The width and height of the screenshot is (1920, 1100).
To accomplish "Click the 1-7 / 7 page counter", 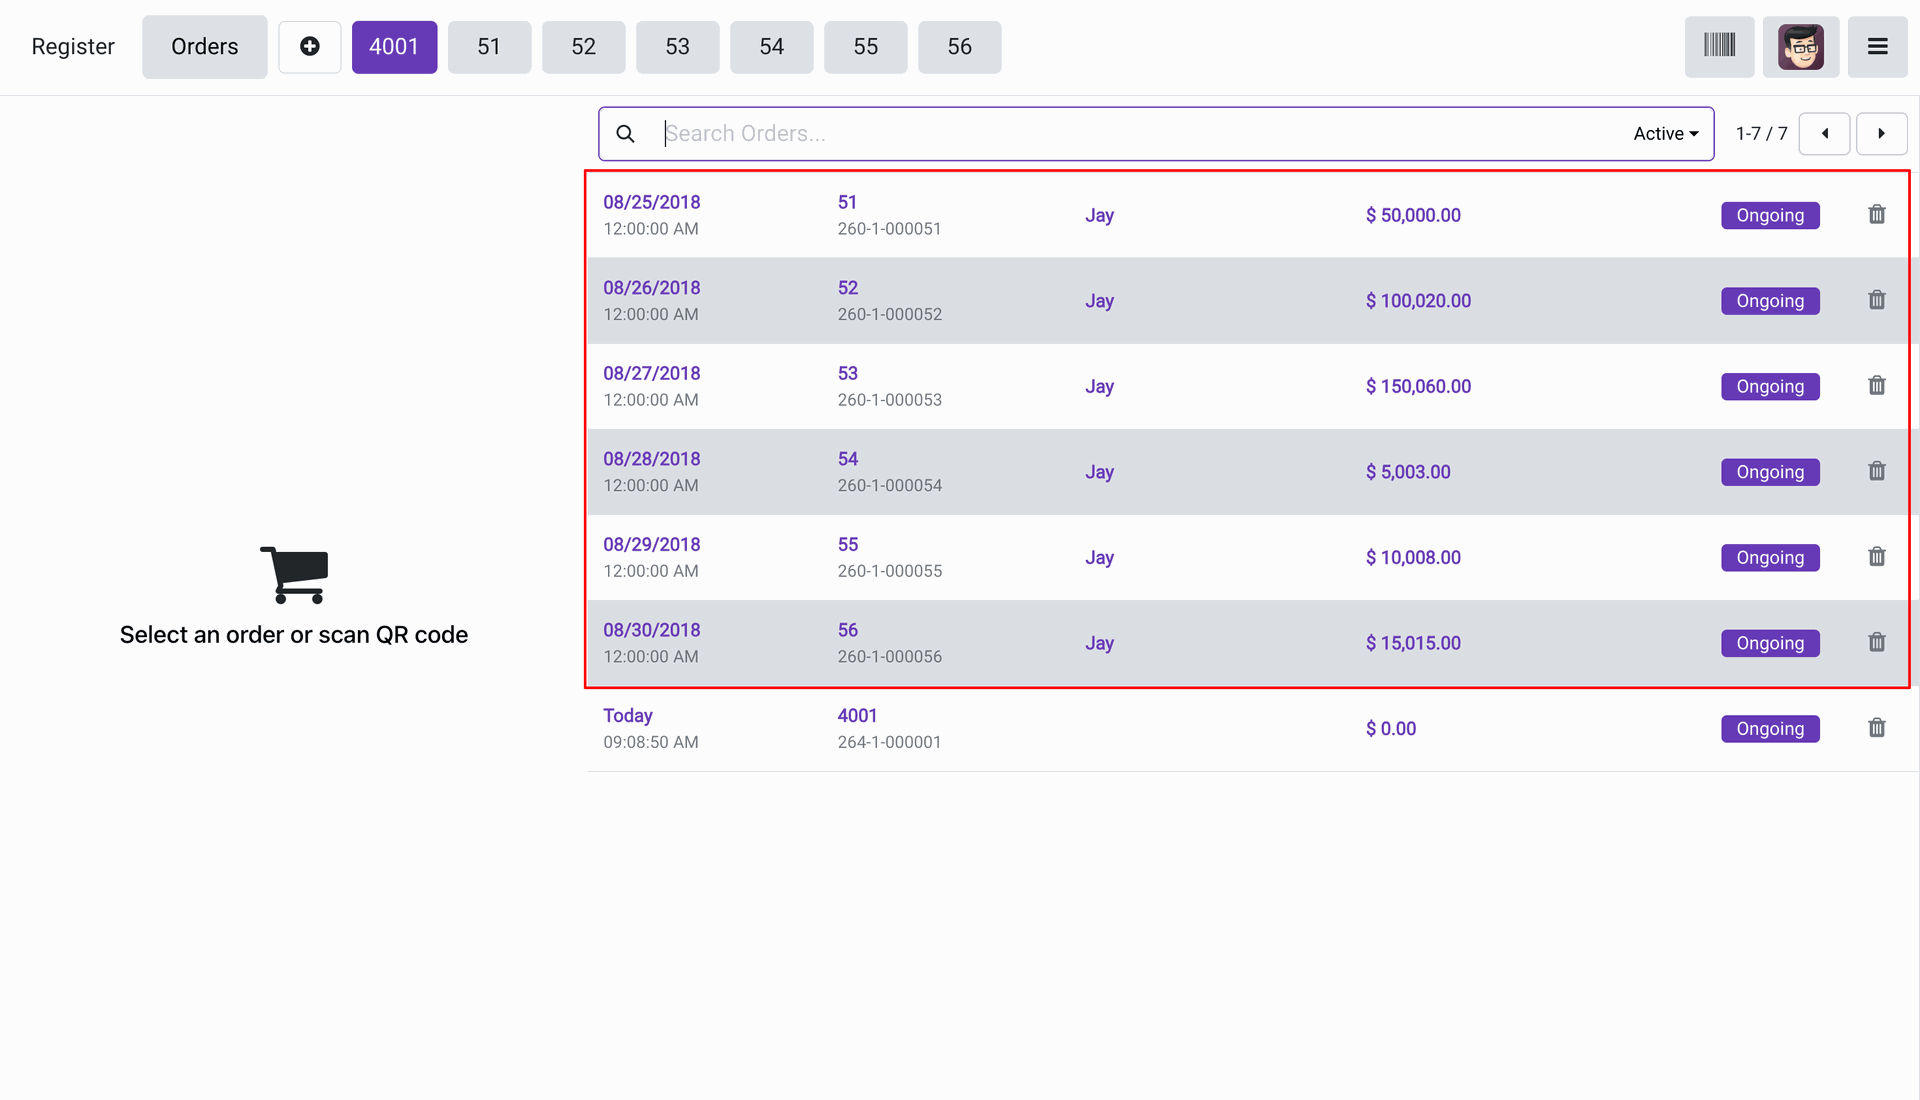I will click(1761, 134).
